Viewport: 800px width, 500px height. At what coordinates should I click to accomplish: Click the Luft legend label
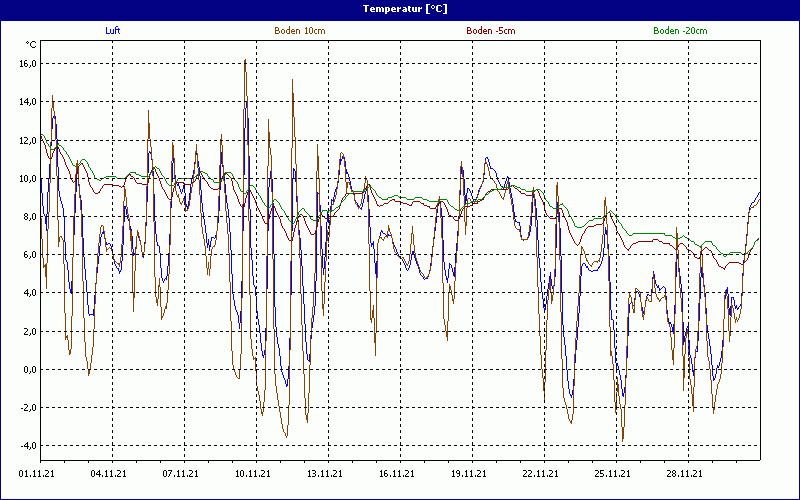point(113,31)
